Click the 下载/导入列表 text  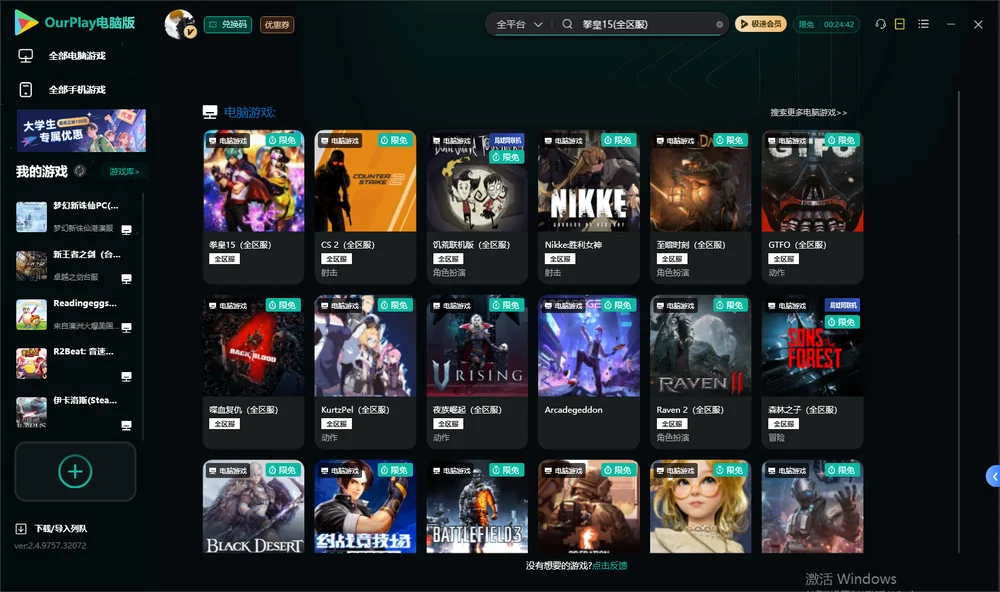tap(61, 529)
